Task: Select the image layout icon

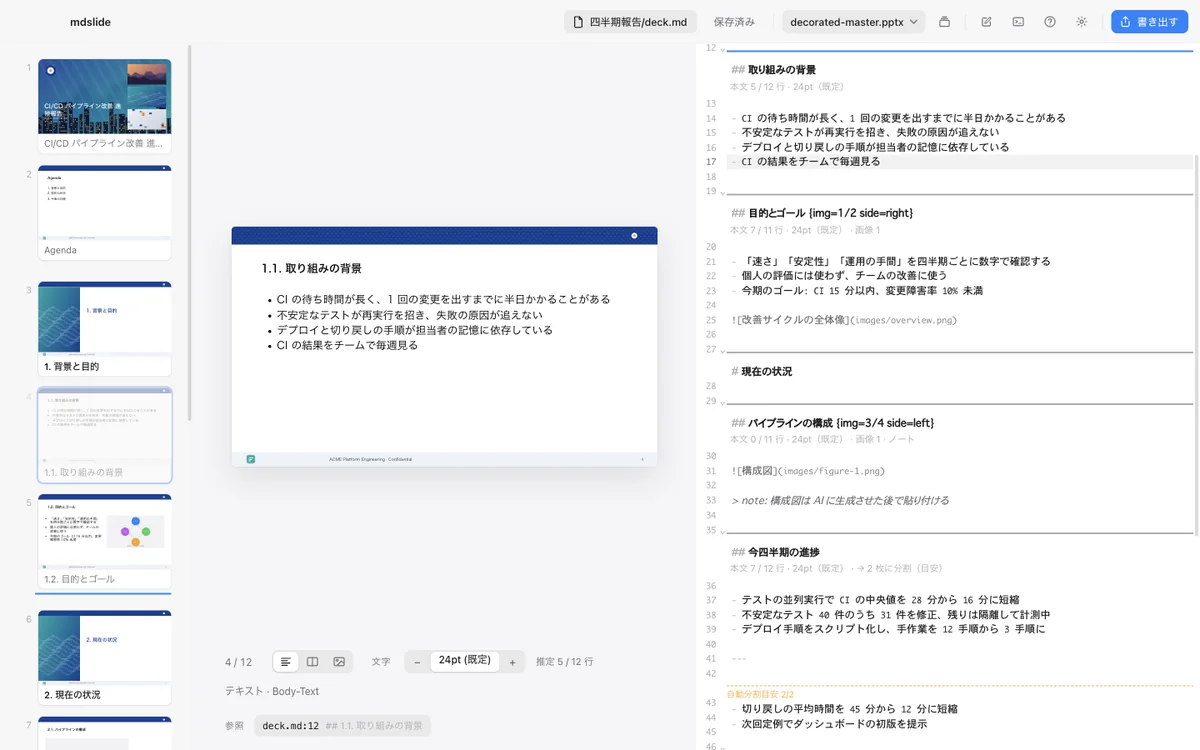Action: tap(339, 662)
